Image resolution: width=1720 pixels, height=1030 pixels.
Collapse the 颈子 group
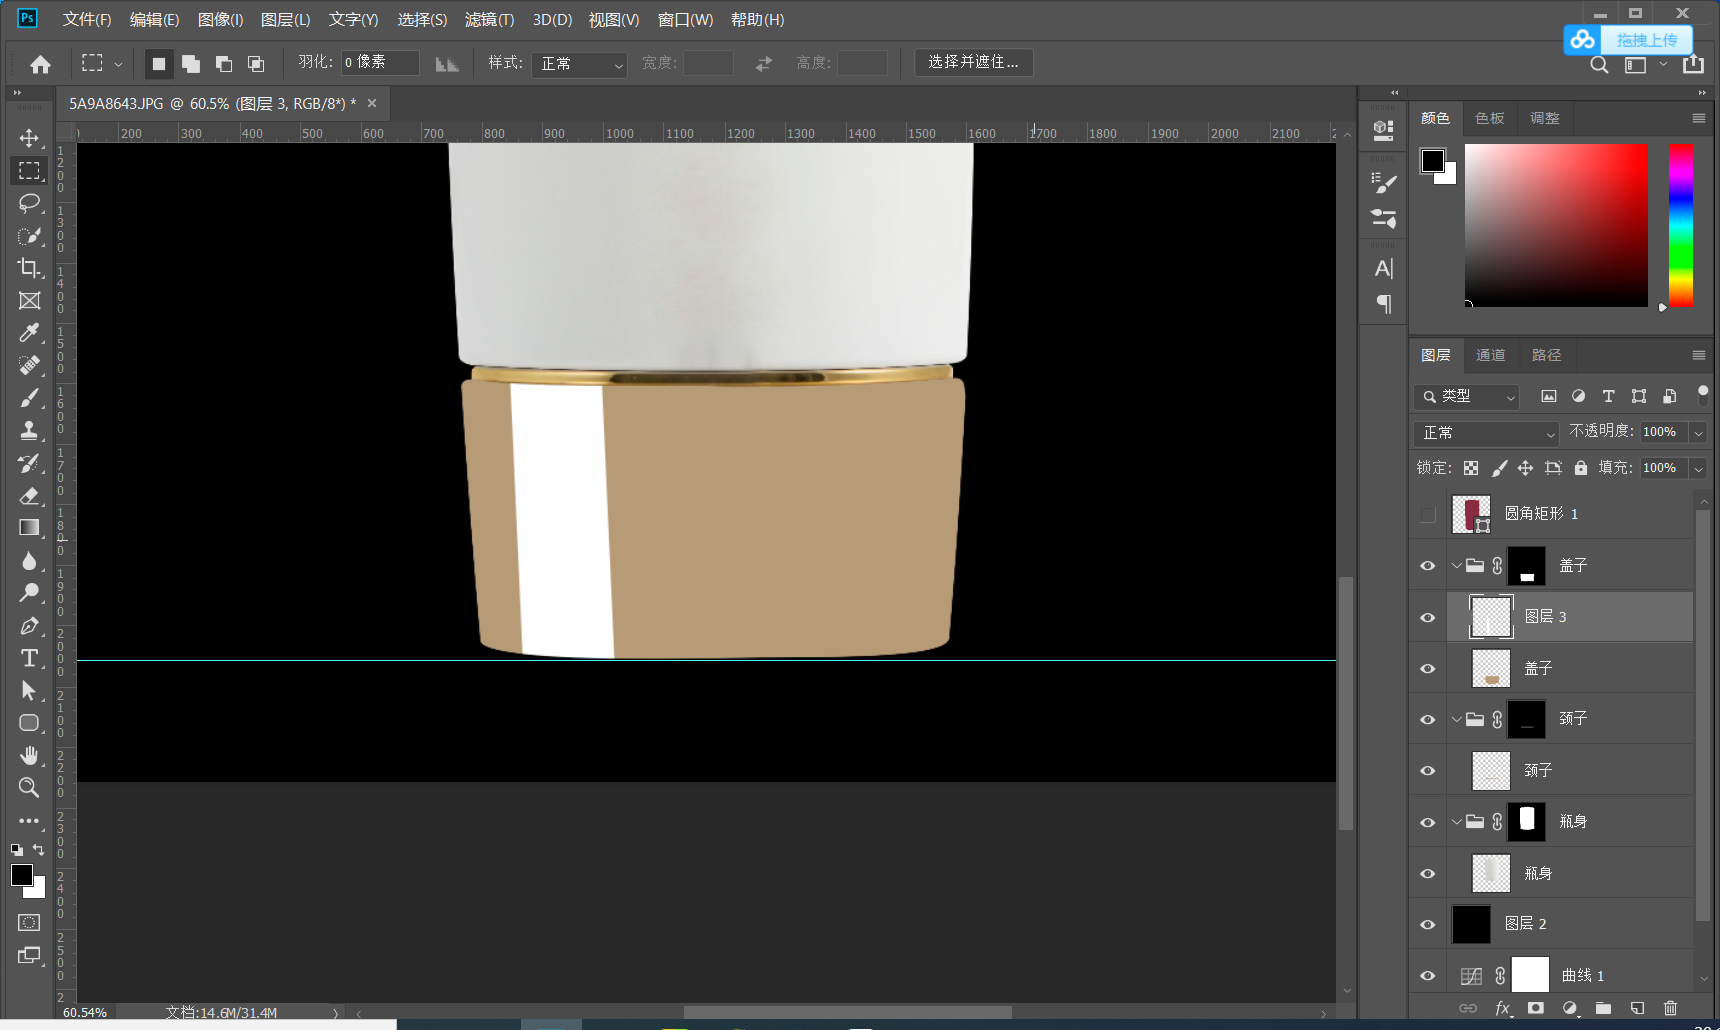[x=1456, y=719]
